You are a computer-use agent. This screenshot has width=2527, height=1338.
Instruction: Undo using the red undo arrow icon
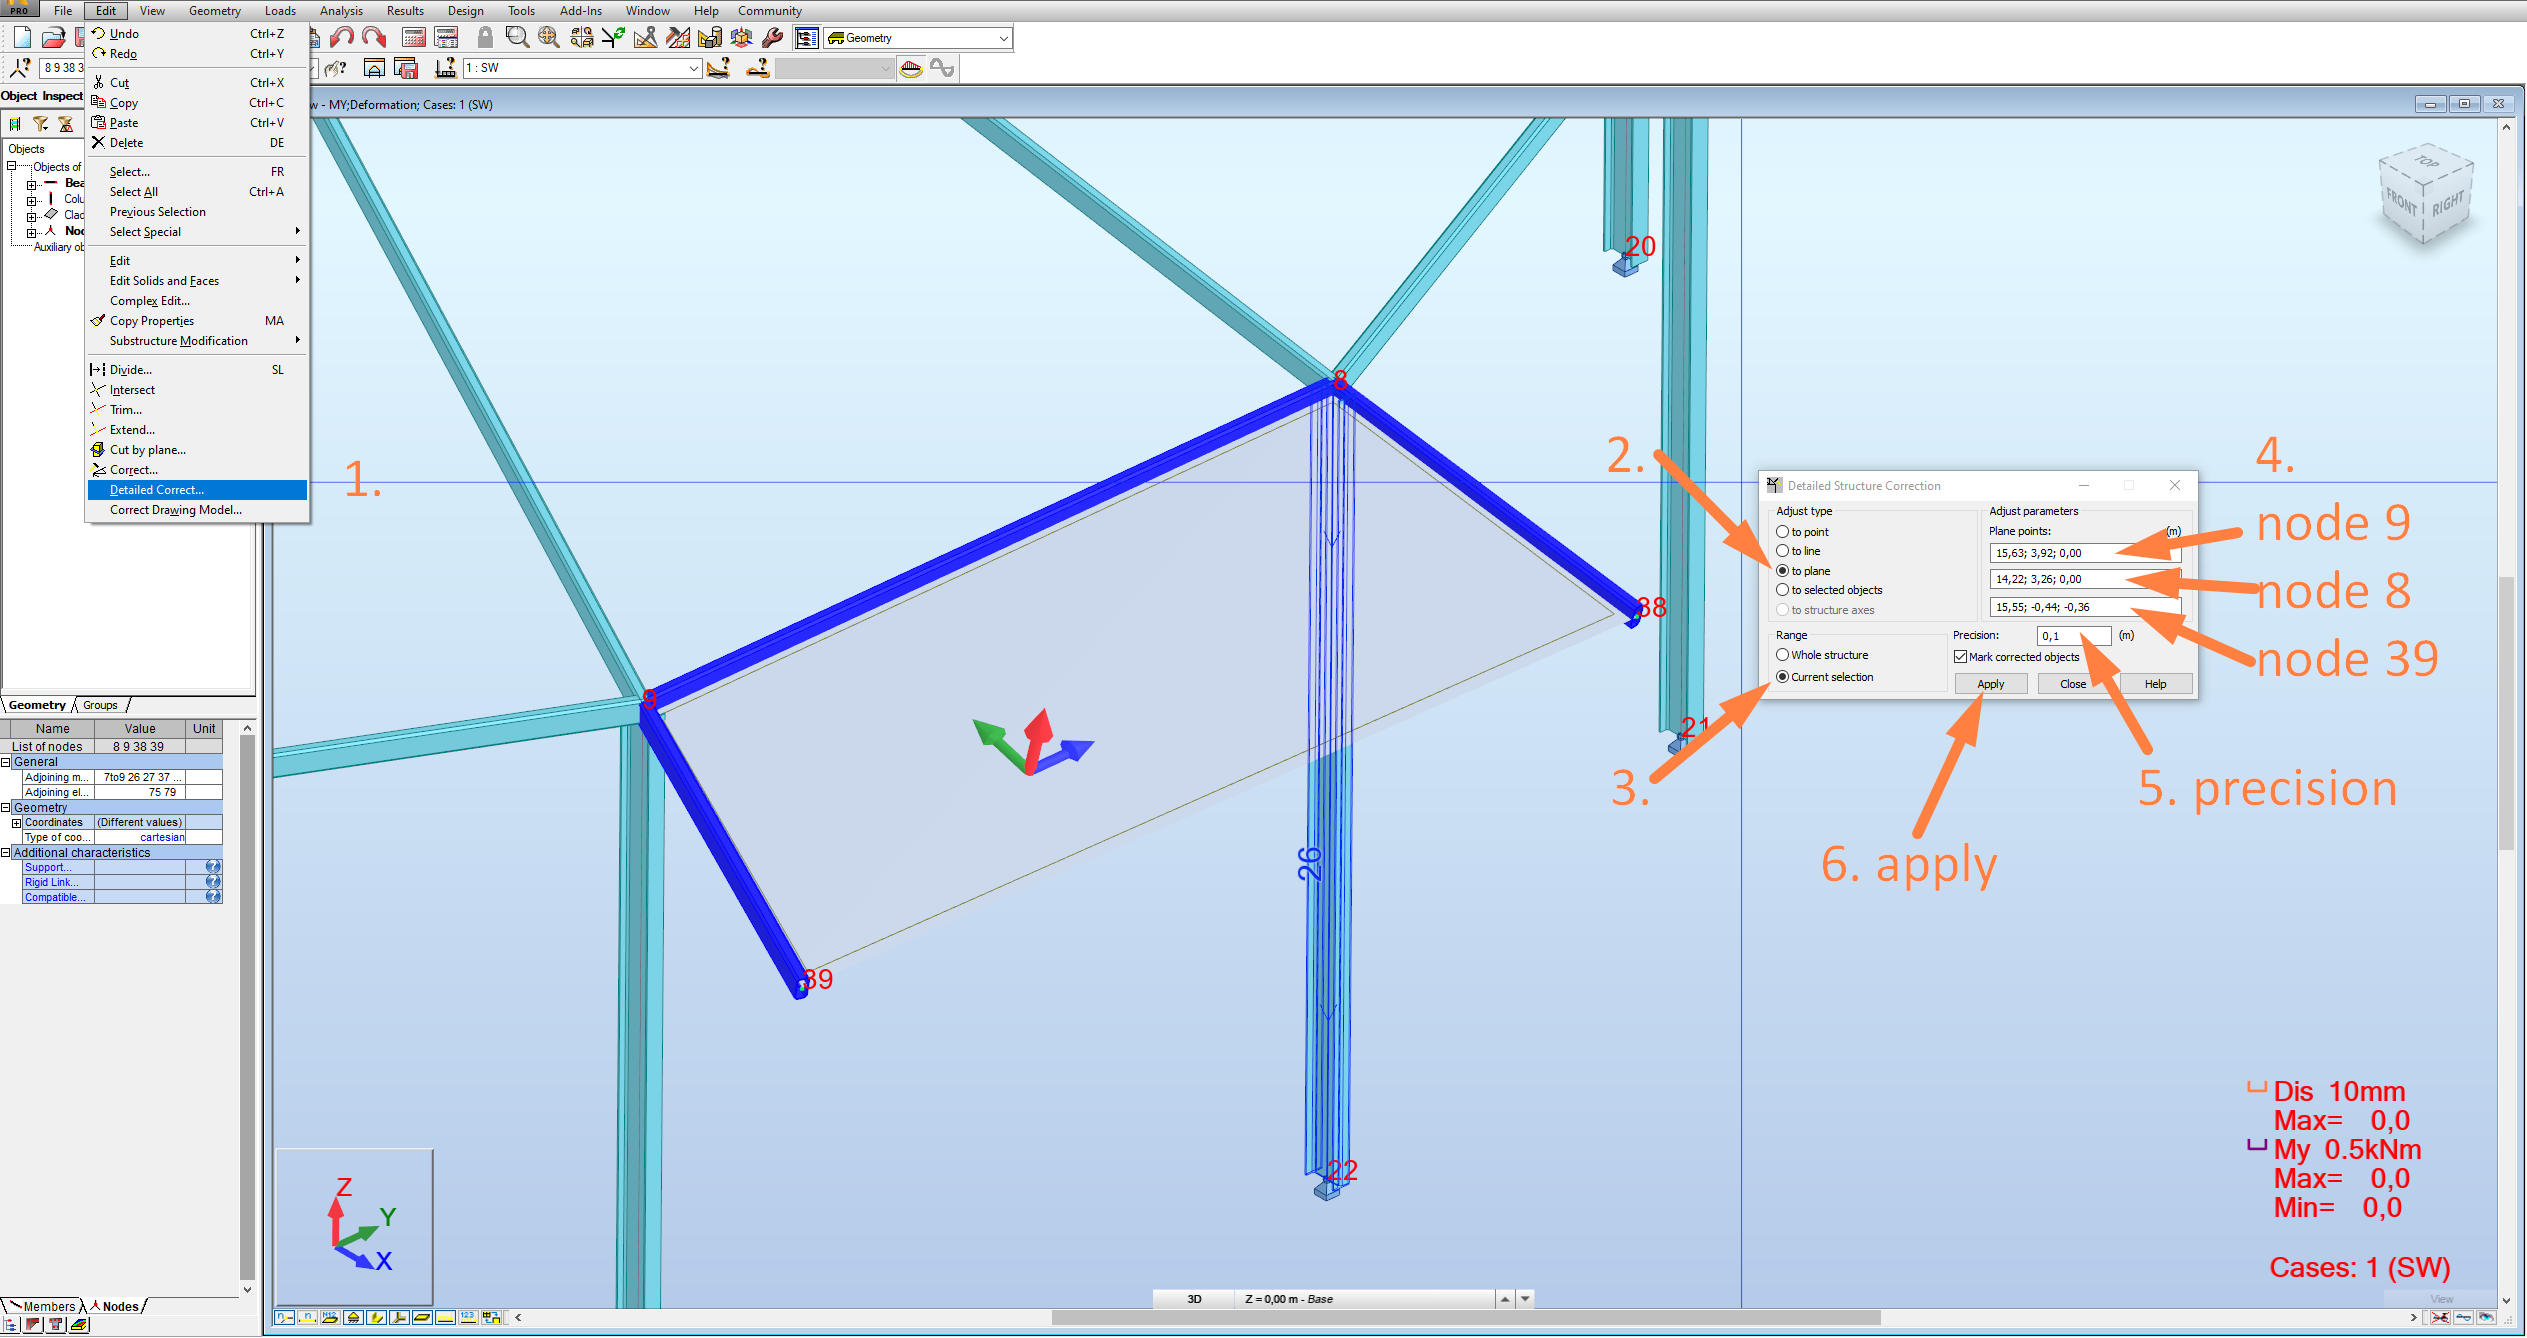coord(343,37)
